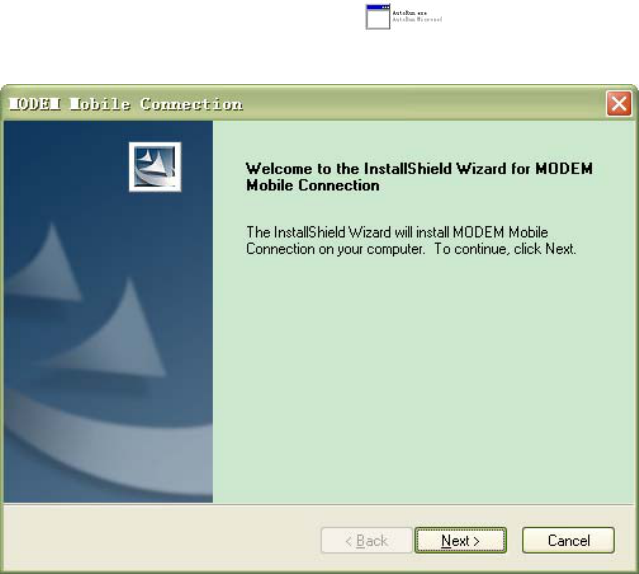Click the Next button to continue installation
Image resolution: width=639 pixels, height=574 pixels.
click(x=461, y=540)
